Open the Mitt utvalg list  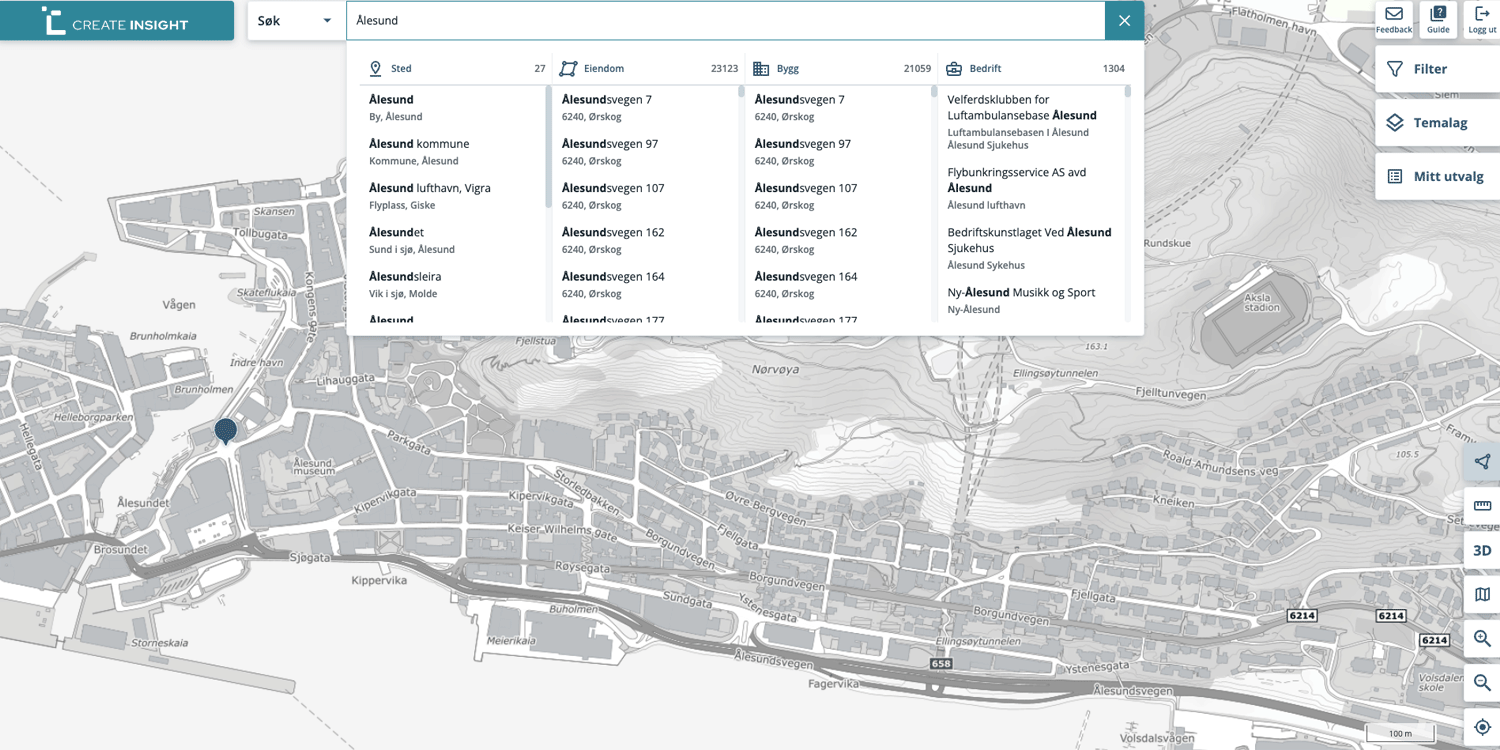tap(1437, 177)
